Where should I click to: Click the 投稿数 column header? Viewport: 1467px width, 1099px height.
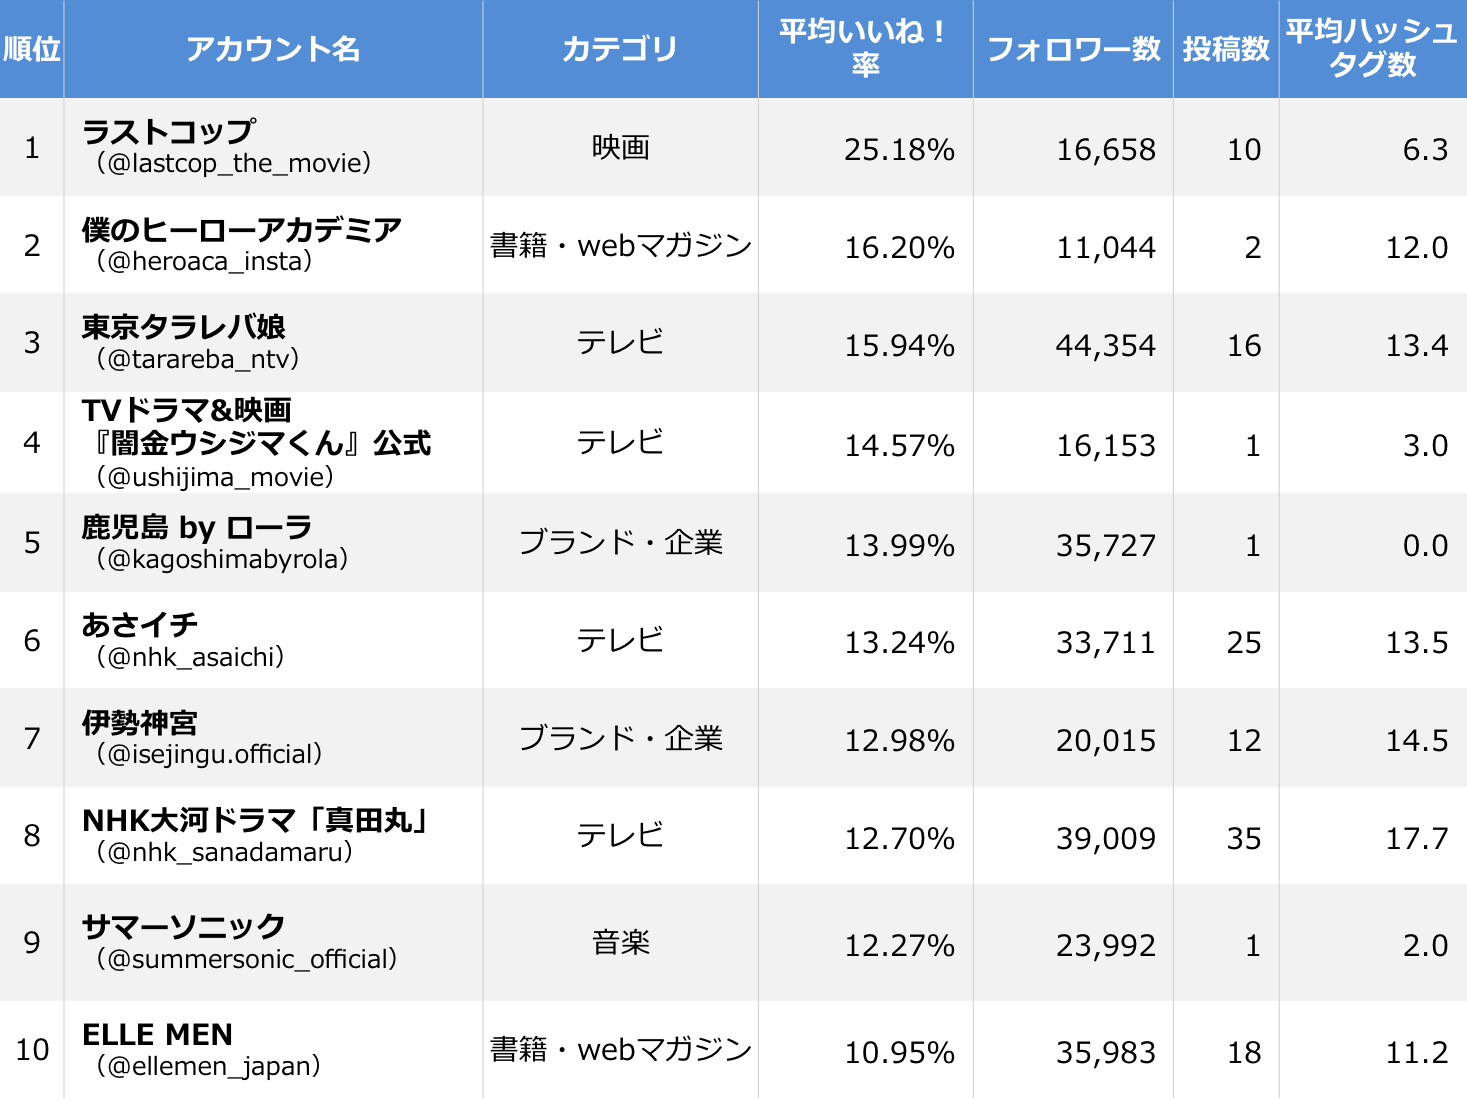coord(1226,49)
